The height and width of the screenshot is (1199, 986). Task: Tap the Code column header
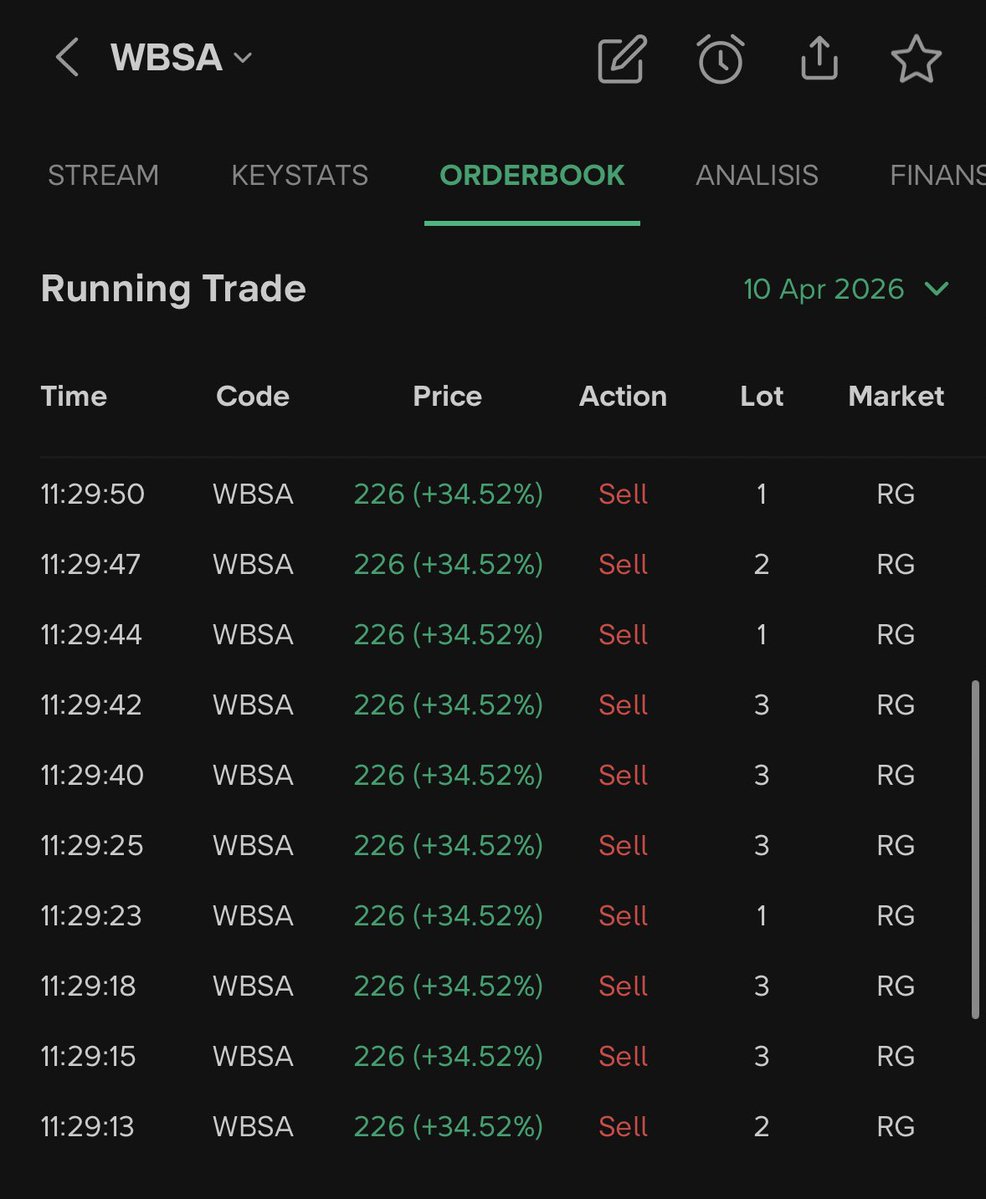pos(252,396)
